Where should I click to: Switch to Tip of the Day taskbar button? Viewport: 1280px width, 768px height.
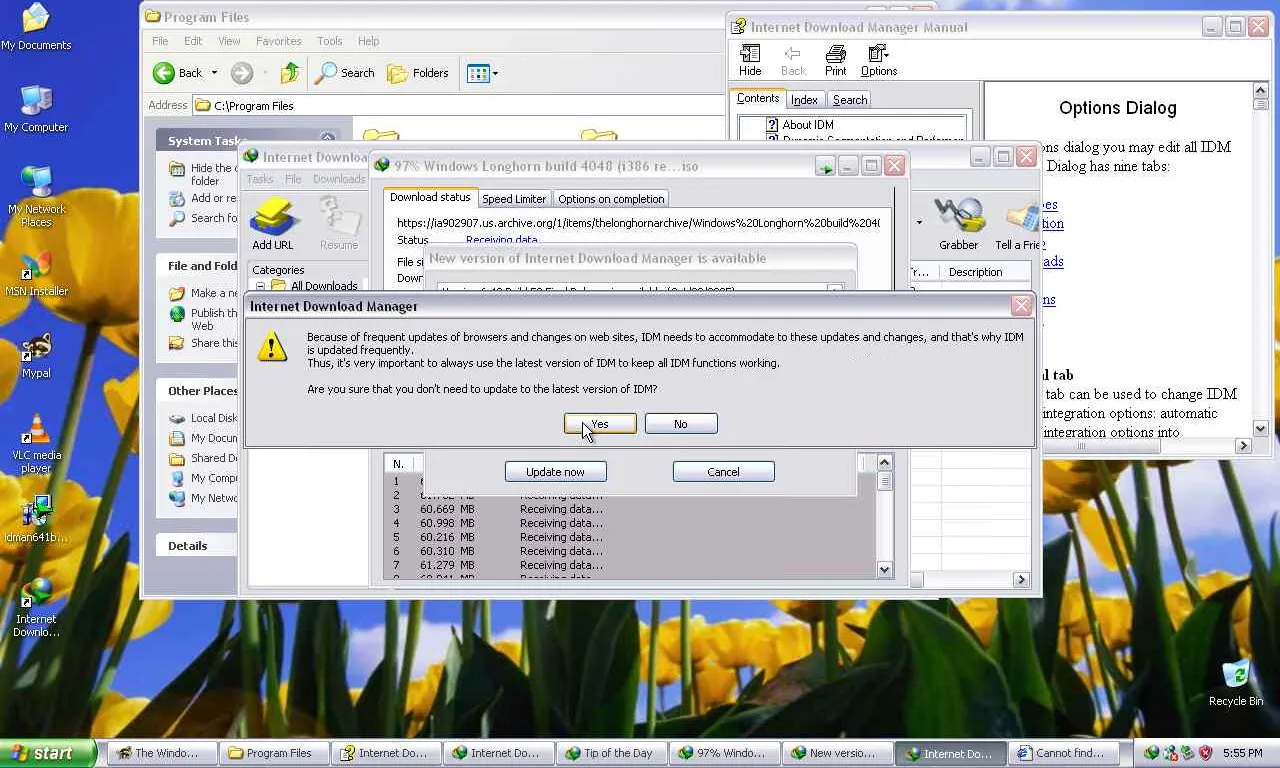[609, 753]
